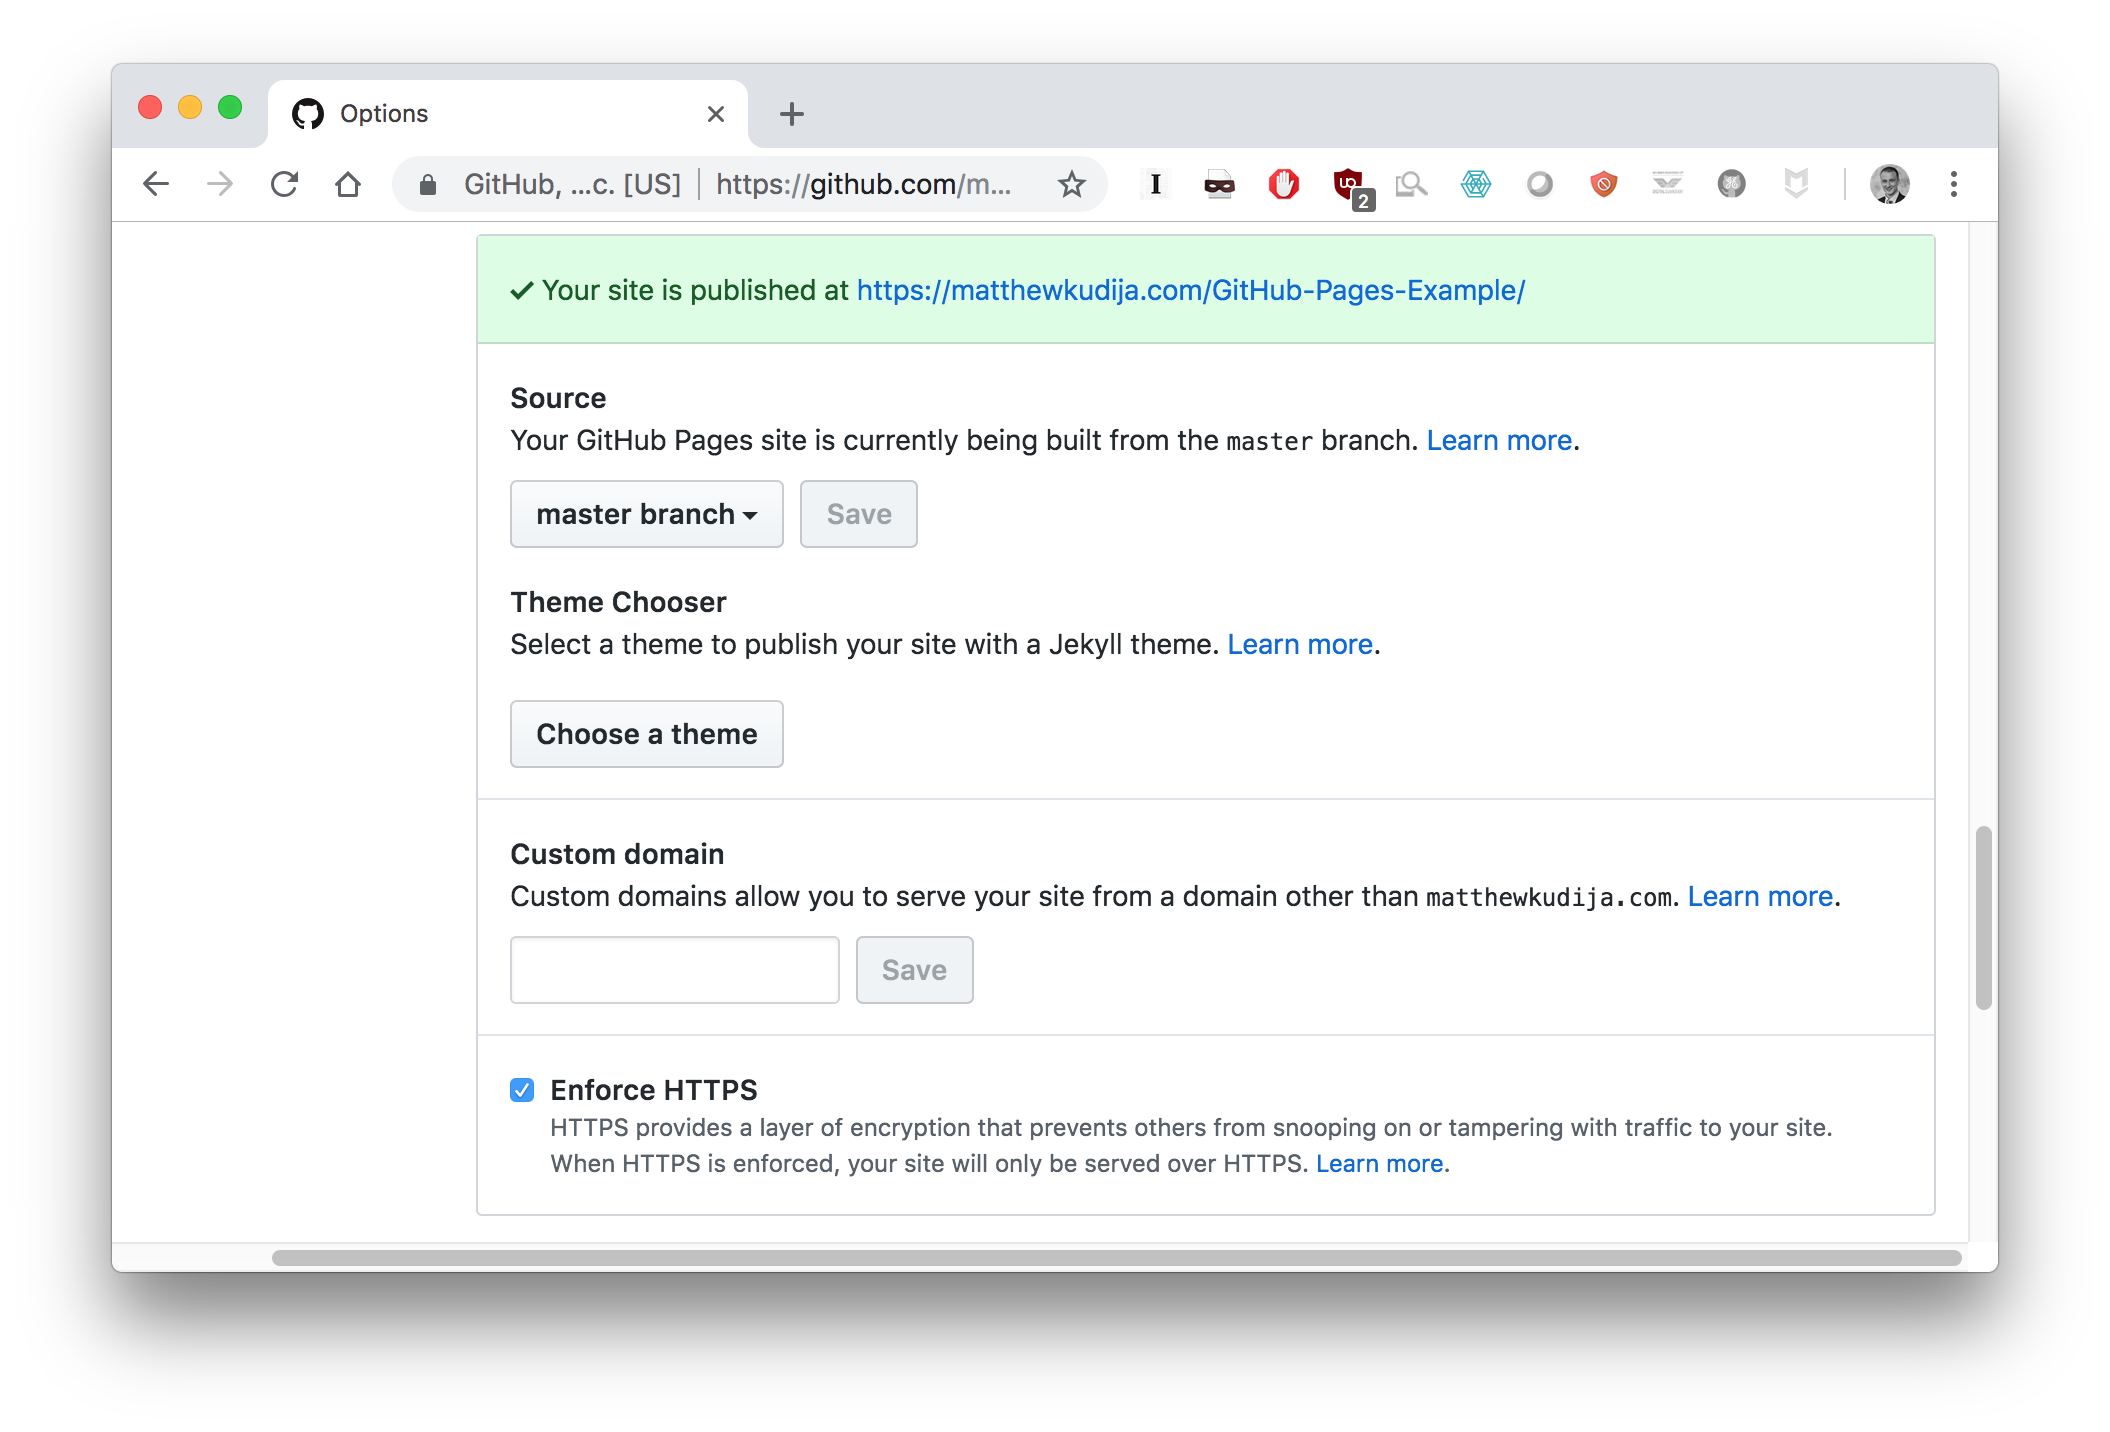Image resolution: width=2110 pixels, height=1432 pixels.
Task: Open the browser home page icon
Action: pyautogui.click(x=348, y=184)
